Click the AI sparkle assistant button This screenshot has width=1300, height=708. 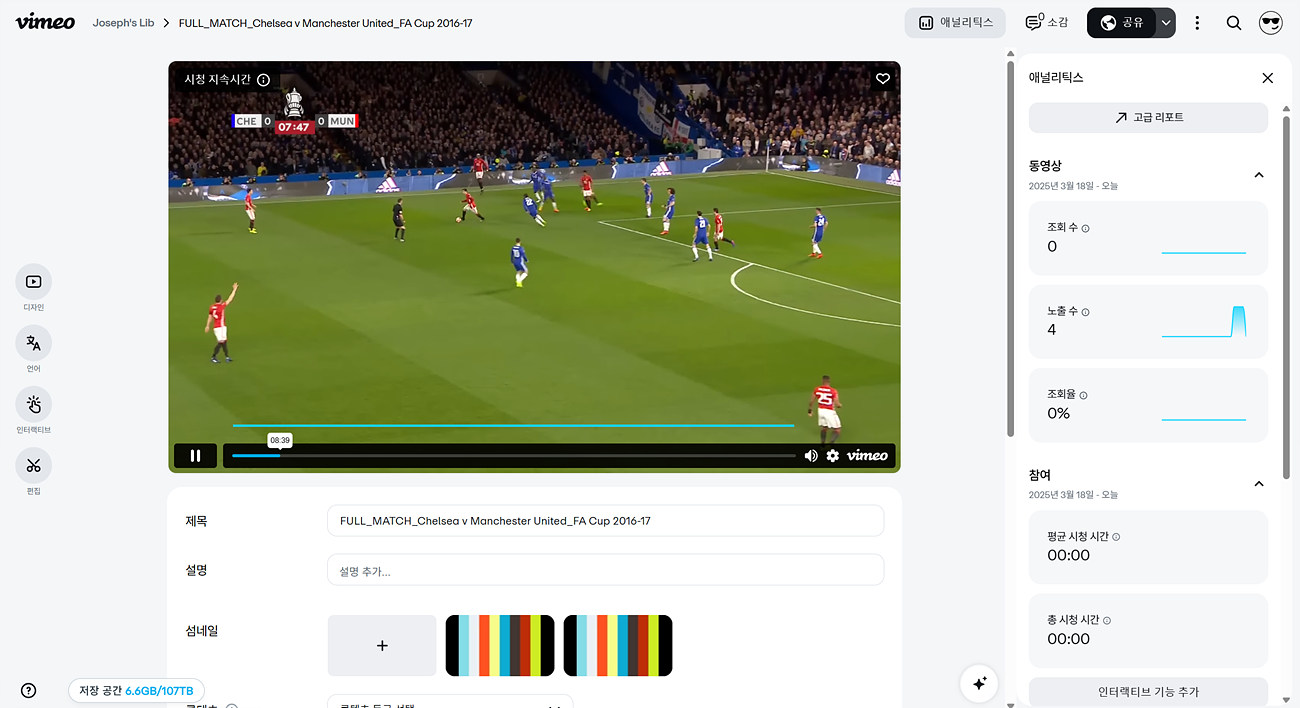click(x=979, y=683)
